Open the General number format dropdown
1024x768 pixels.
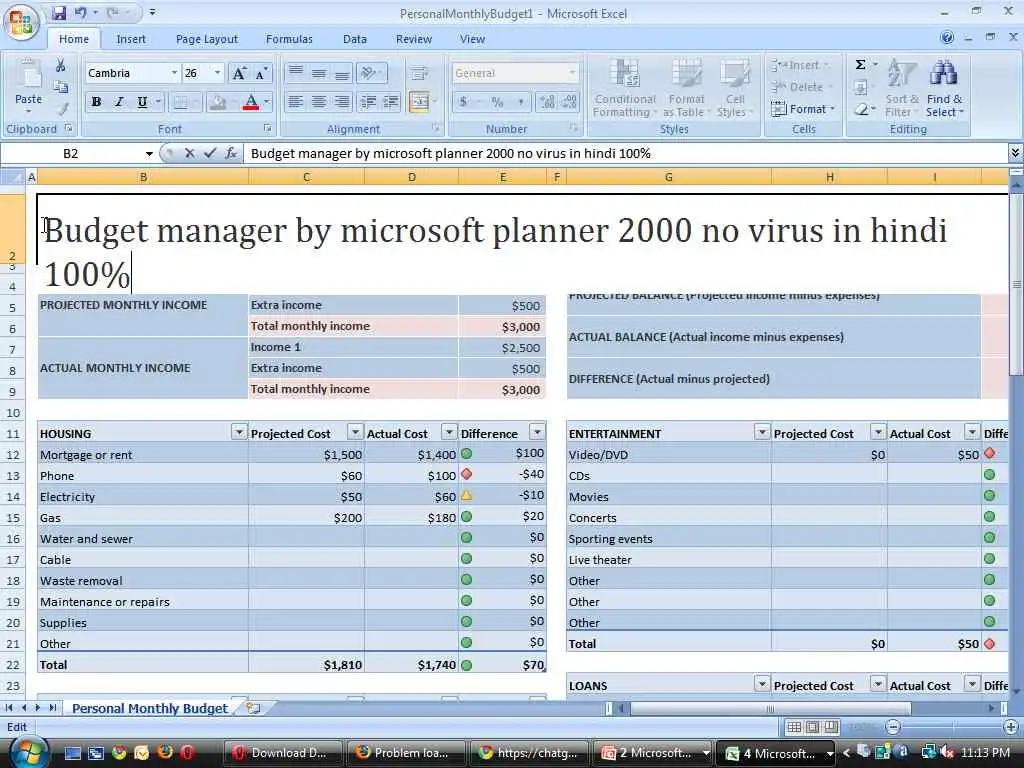(572, 73)
